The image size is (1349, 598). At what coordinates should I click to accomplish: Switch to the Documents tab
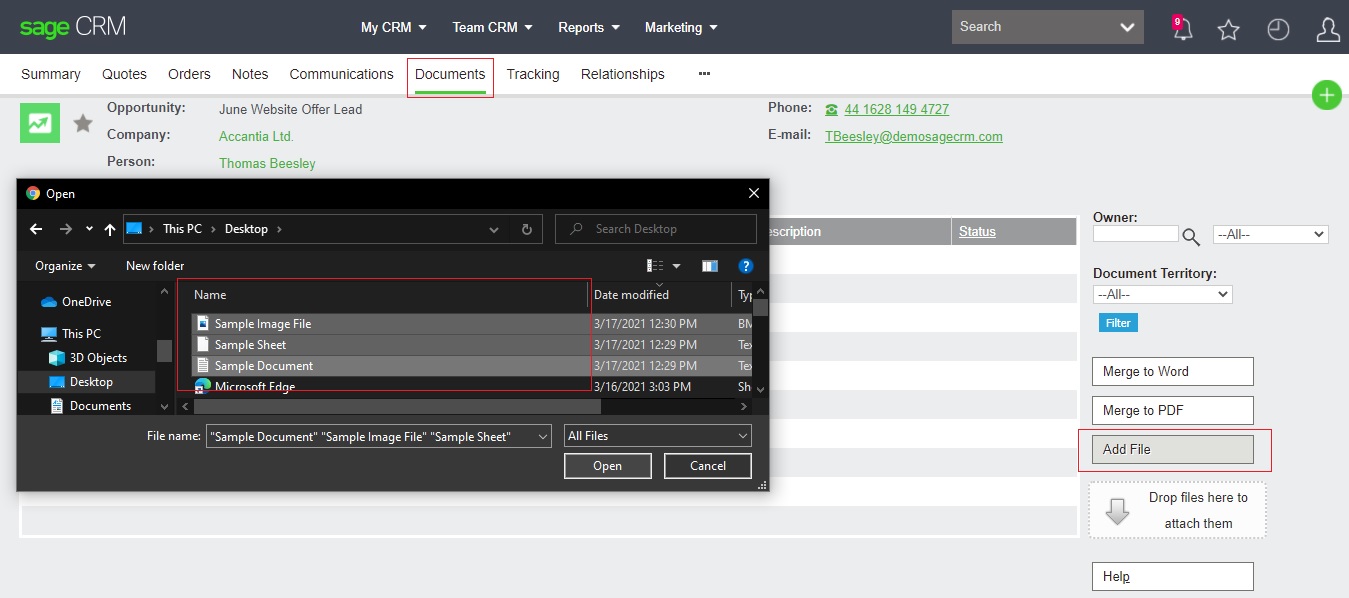click(x=450, y=73)
